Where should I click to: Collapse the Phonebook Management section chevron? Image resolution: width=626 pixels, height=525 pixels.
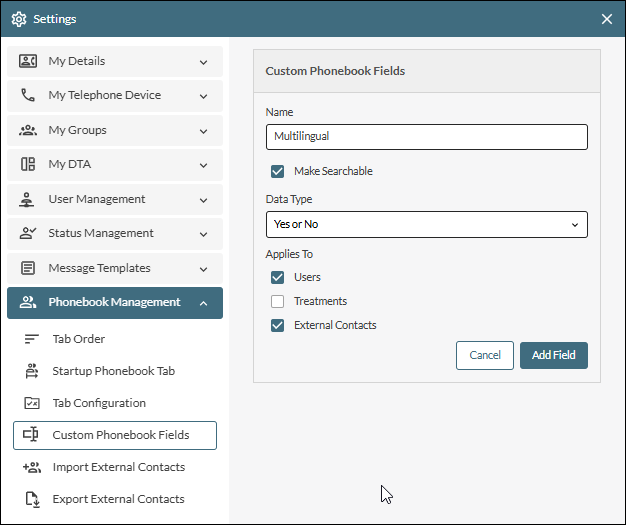pos(203,303)
